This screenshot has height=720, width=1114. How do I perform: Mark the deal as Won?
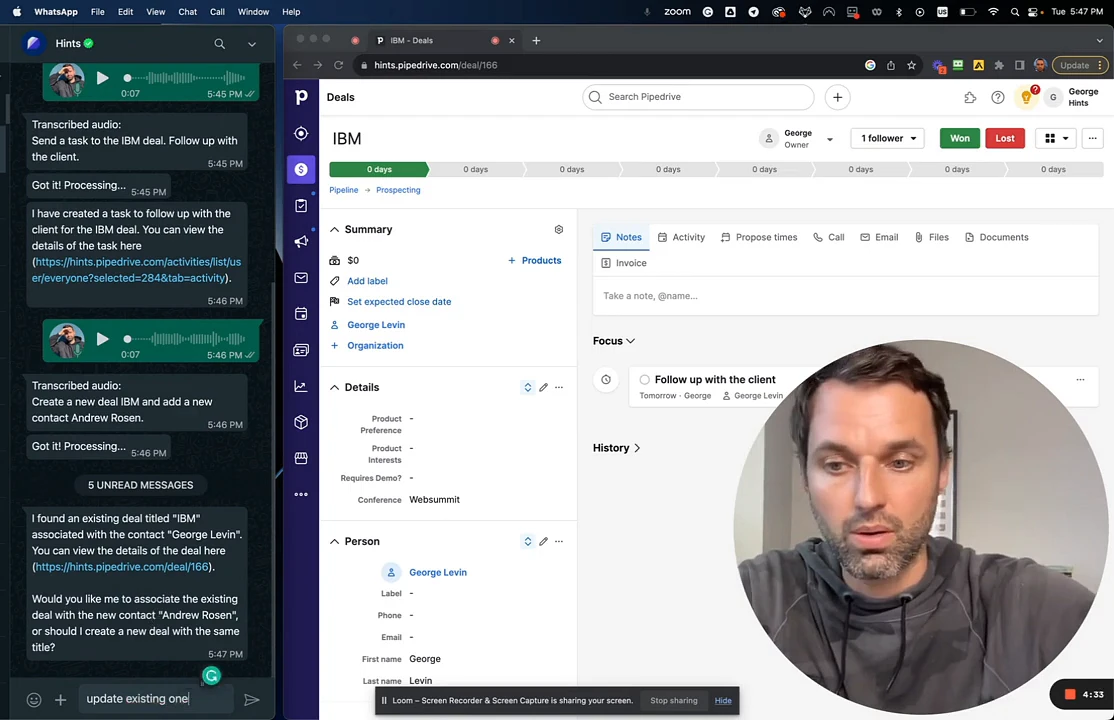pyautogui.click(x=960, y=138)
